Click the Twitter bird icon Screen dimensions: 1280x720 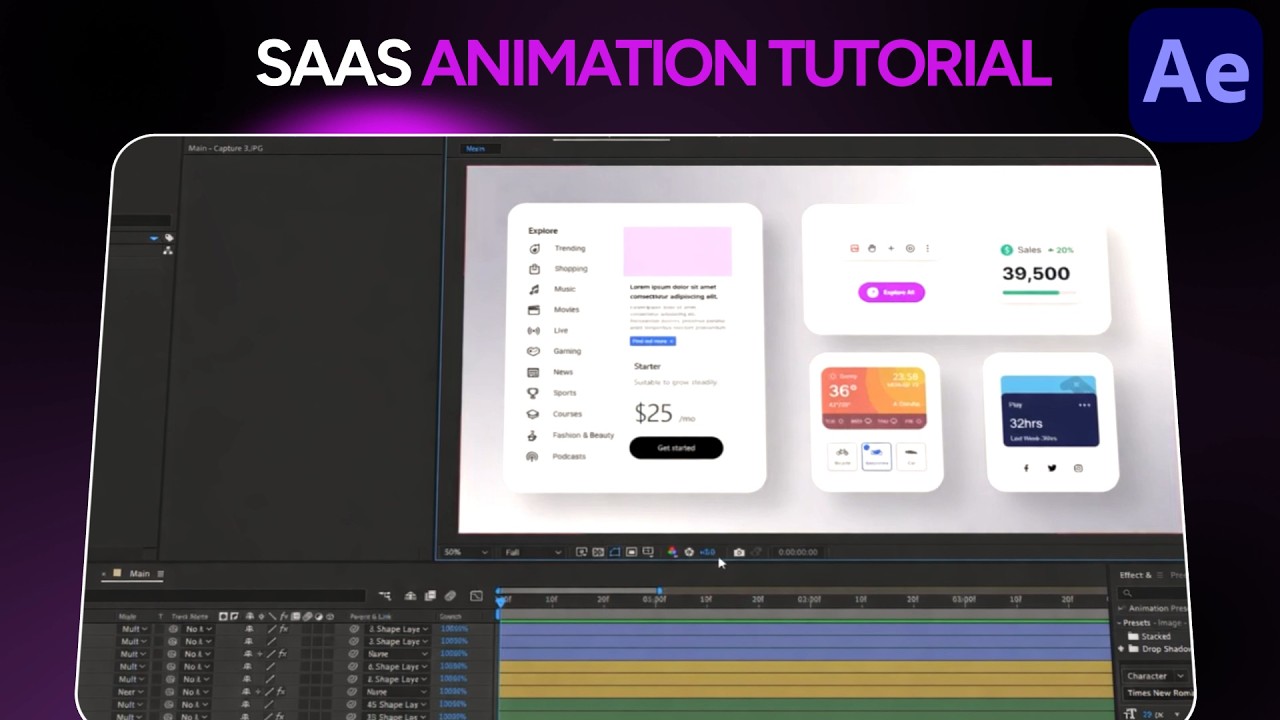pyautogui.click(x=1052, y=467)
